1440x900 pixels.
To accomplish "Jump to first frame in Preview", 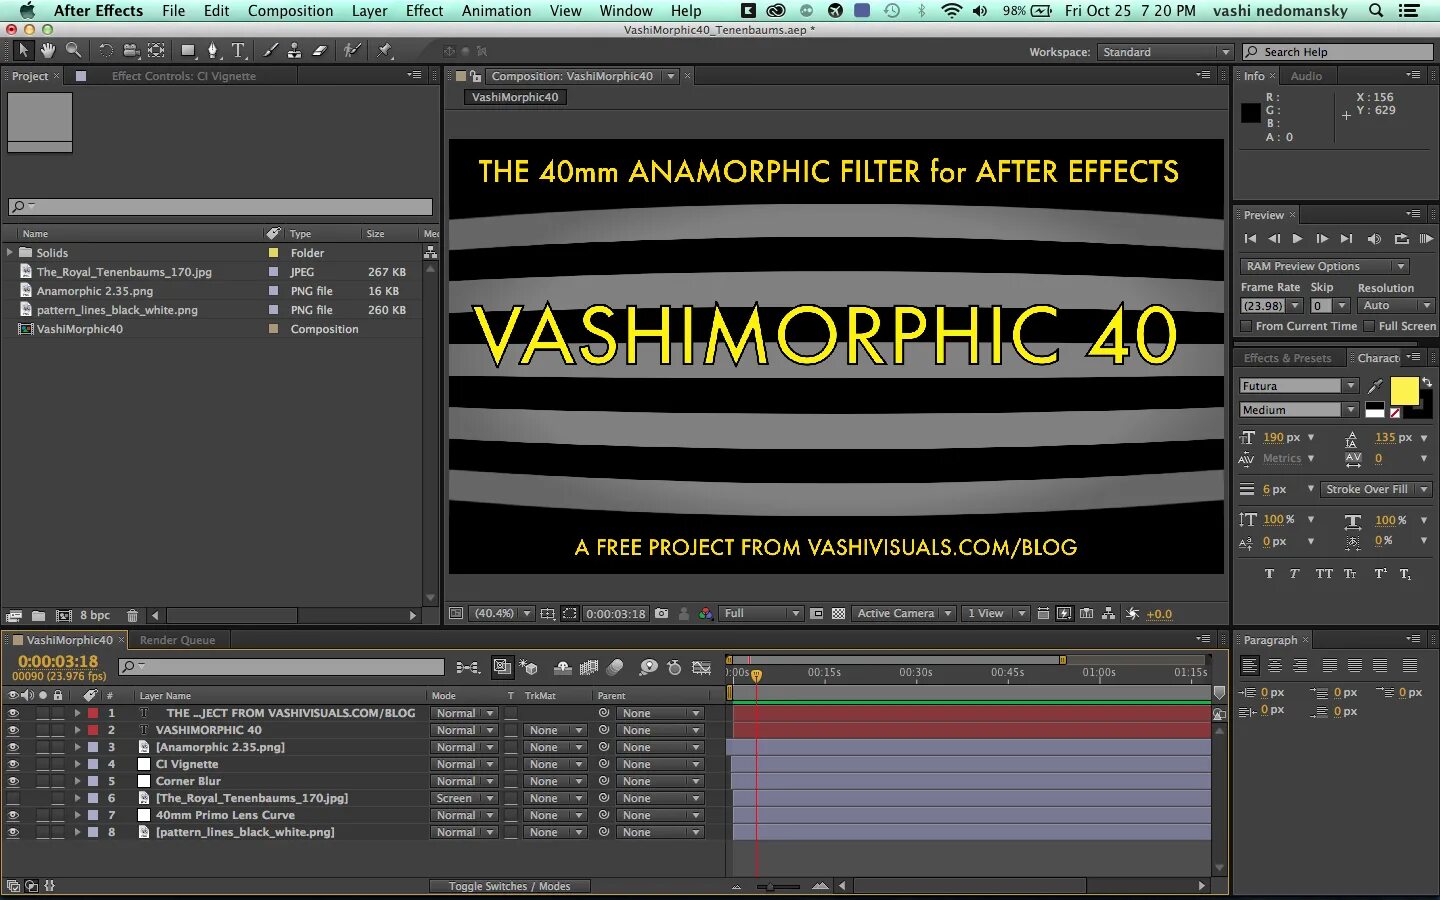I will [1249, 239].
